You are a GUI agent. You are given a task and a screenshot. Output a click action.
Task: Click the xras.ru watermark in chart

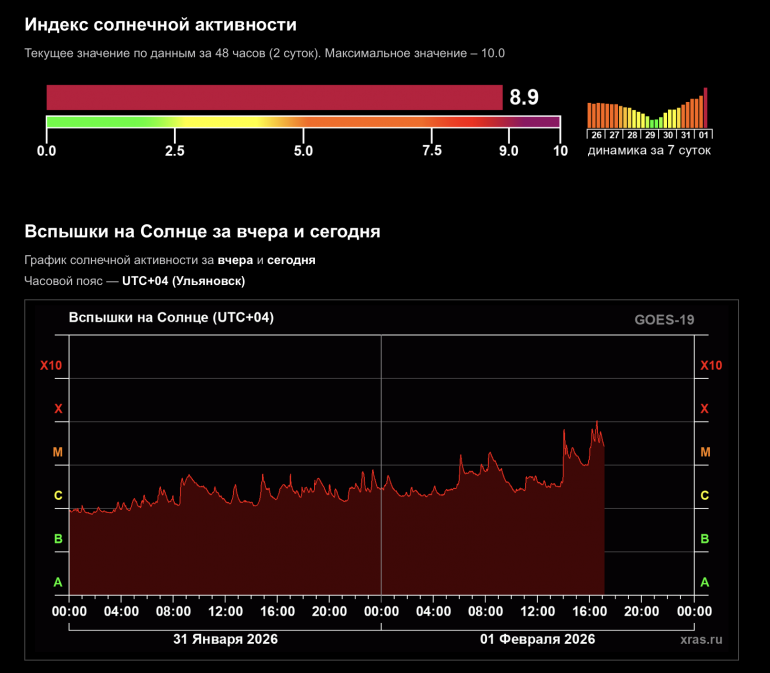699,639
